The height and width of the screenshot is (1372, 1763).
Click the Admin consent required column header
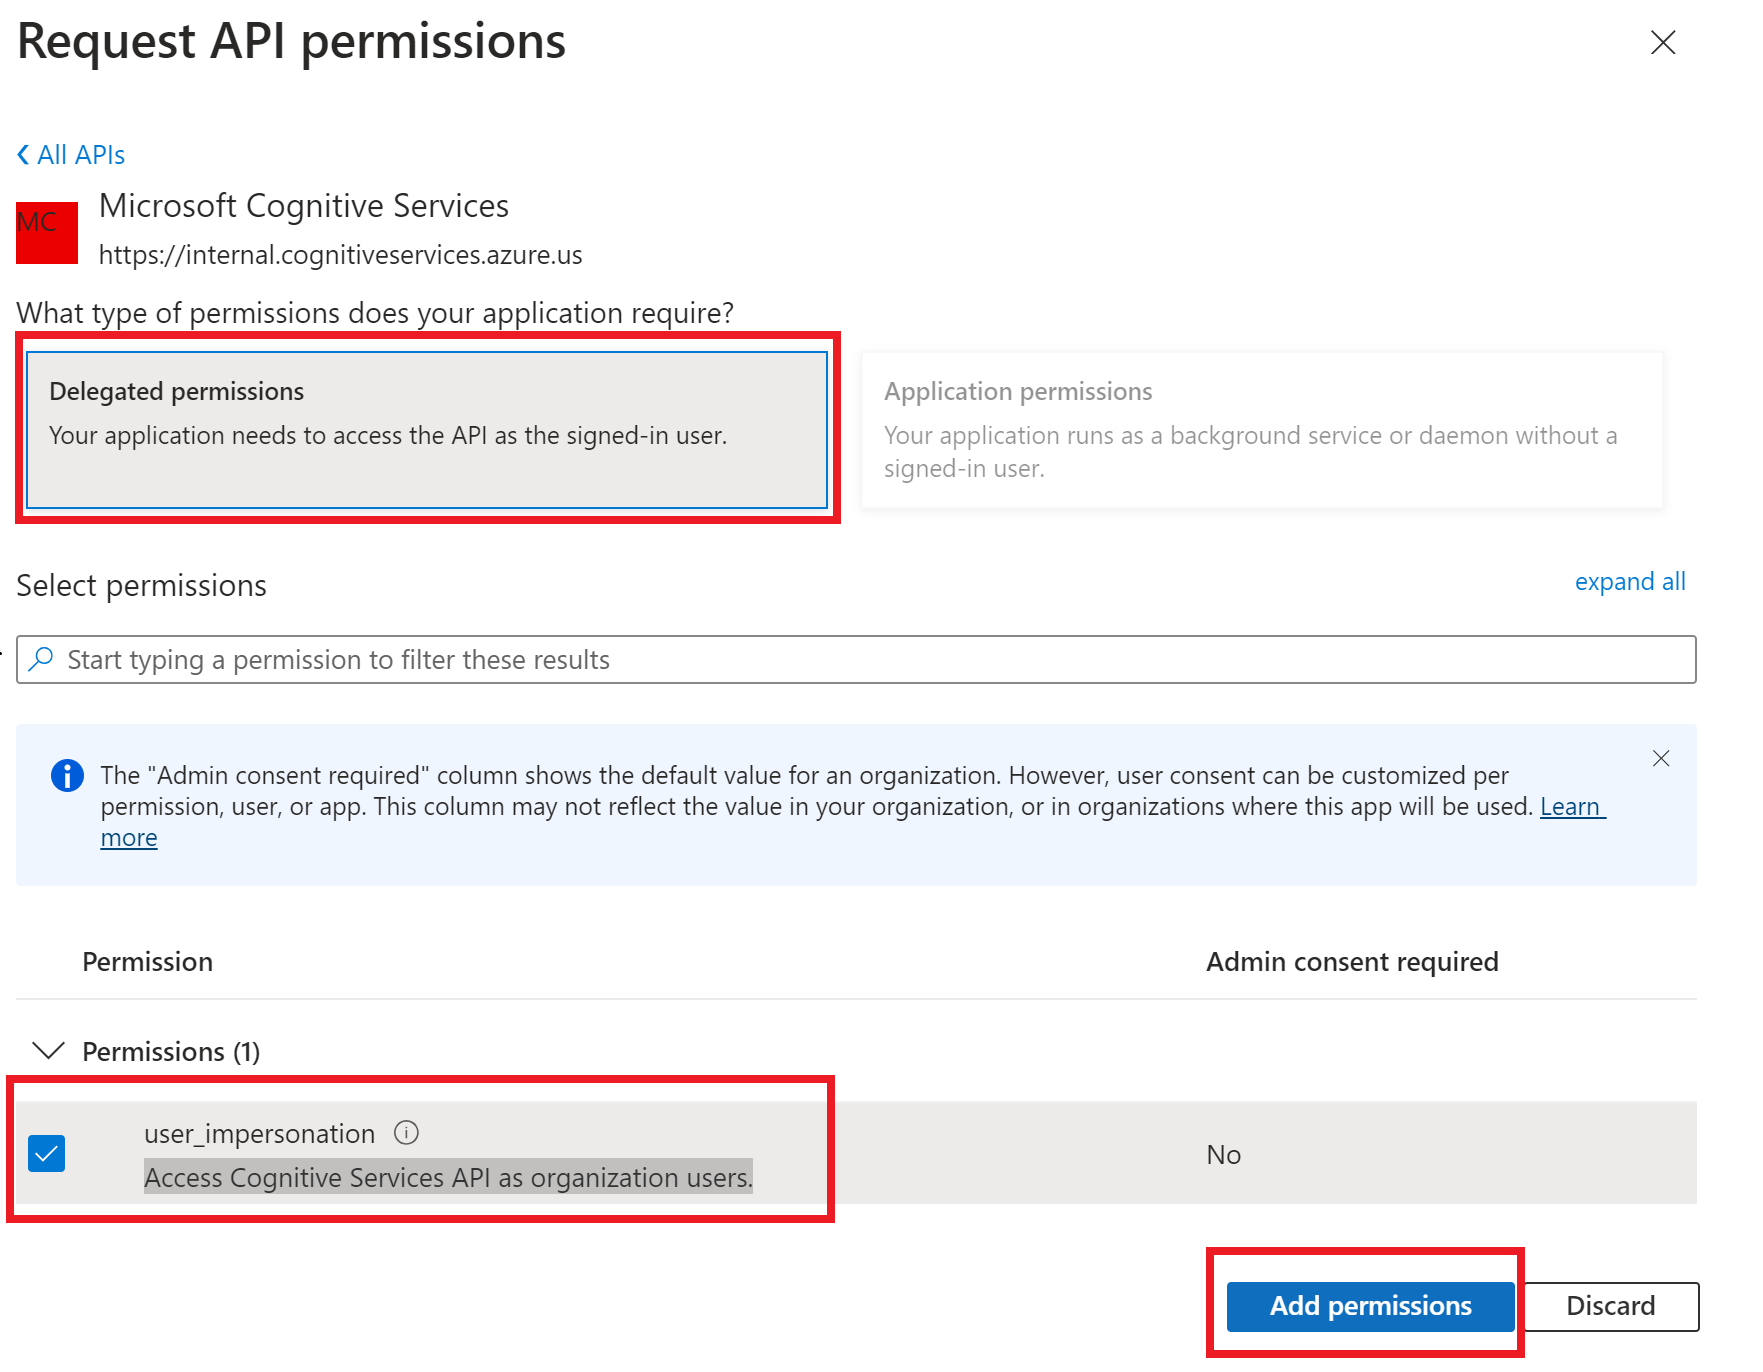1351,962
